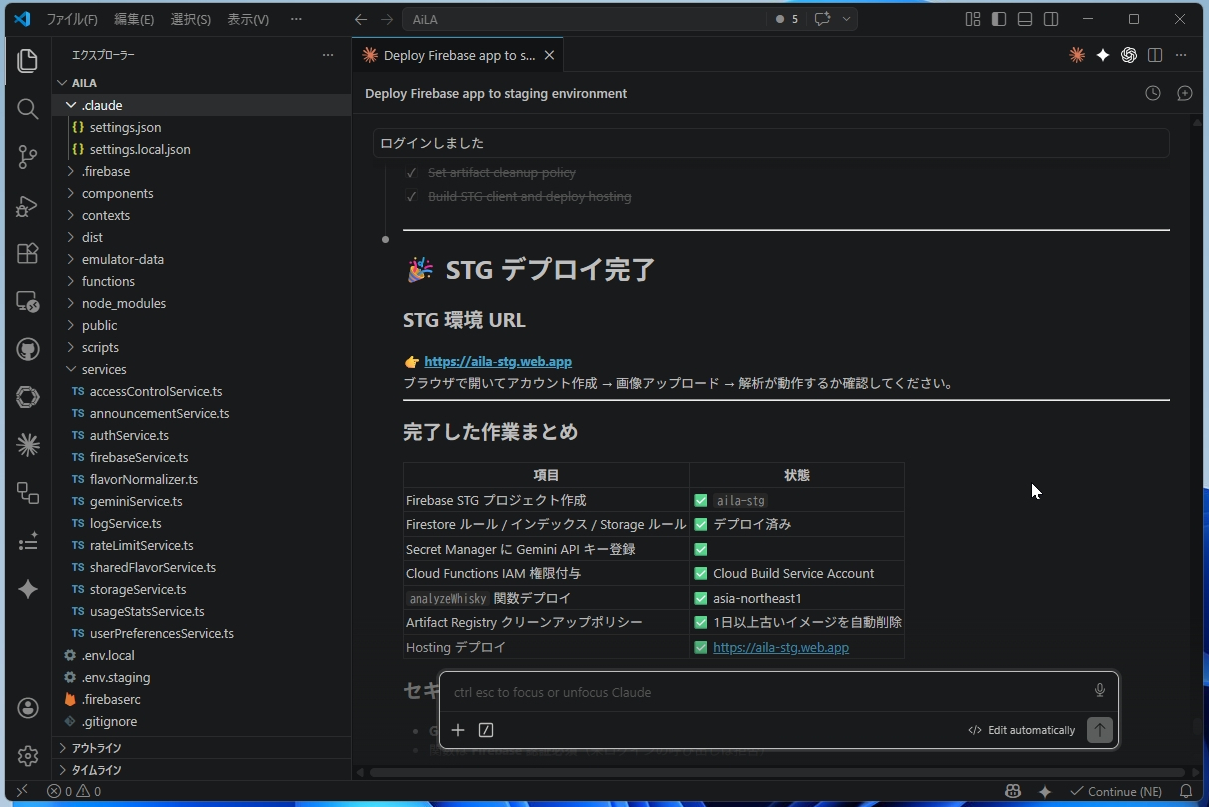Click the orange Claude icon in editor toolbar
The image size is (1209, 807).
(1077, 56)
